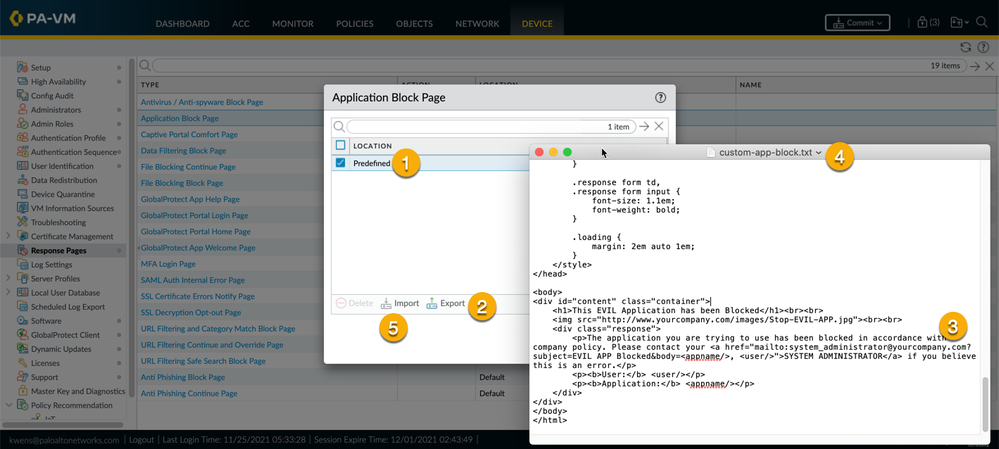Open the SSL Decryption Opt-out Page link
Image resolution: width=999 pixels, height=449 pixels.
click(190, 314)
